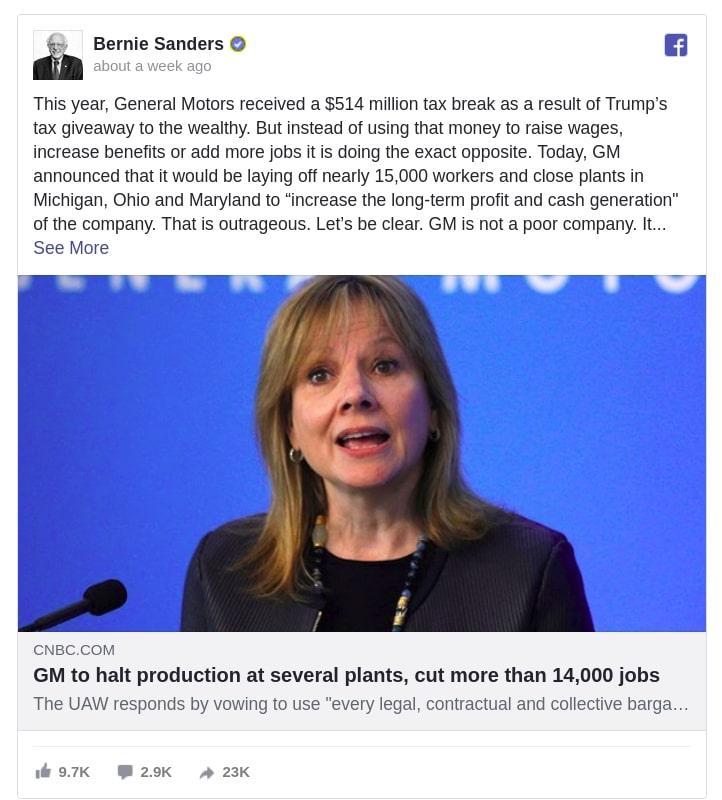
Task: Click the truncated 'It...' ending of post text
Action: pos(654,224)
